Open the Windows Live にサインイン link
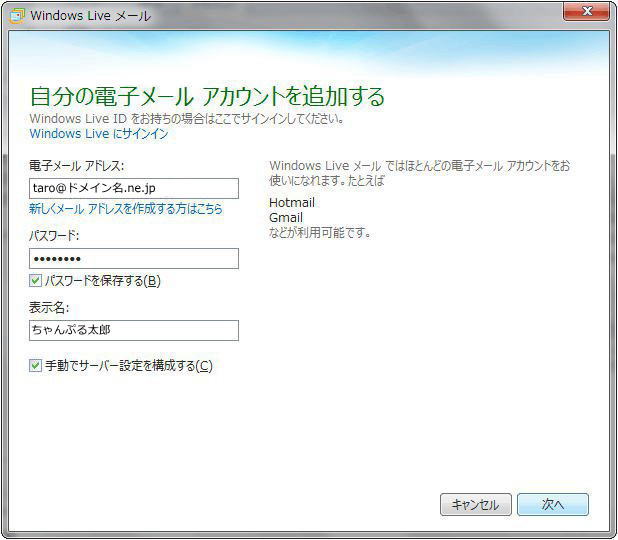 coord(99,134)
